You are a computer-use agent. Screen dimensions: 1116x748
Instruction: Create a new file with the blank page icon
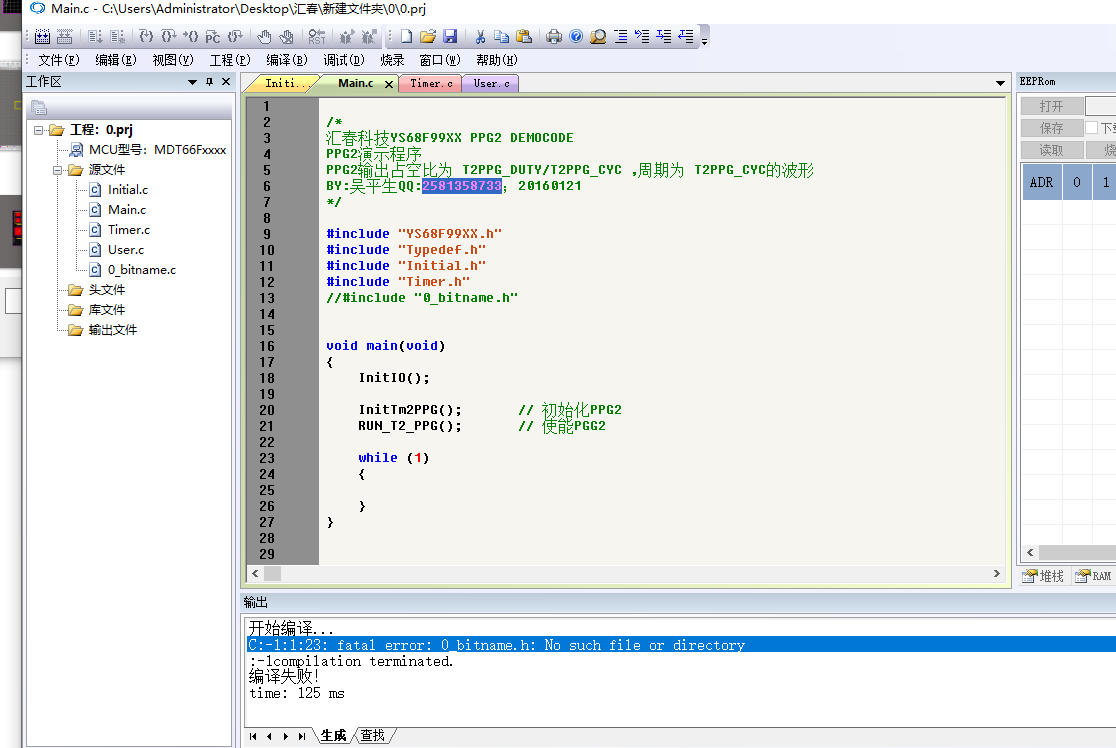tap(406, 36)
